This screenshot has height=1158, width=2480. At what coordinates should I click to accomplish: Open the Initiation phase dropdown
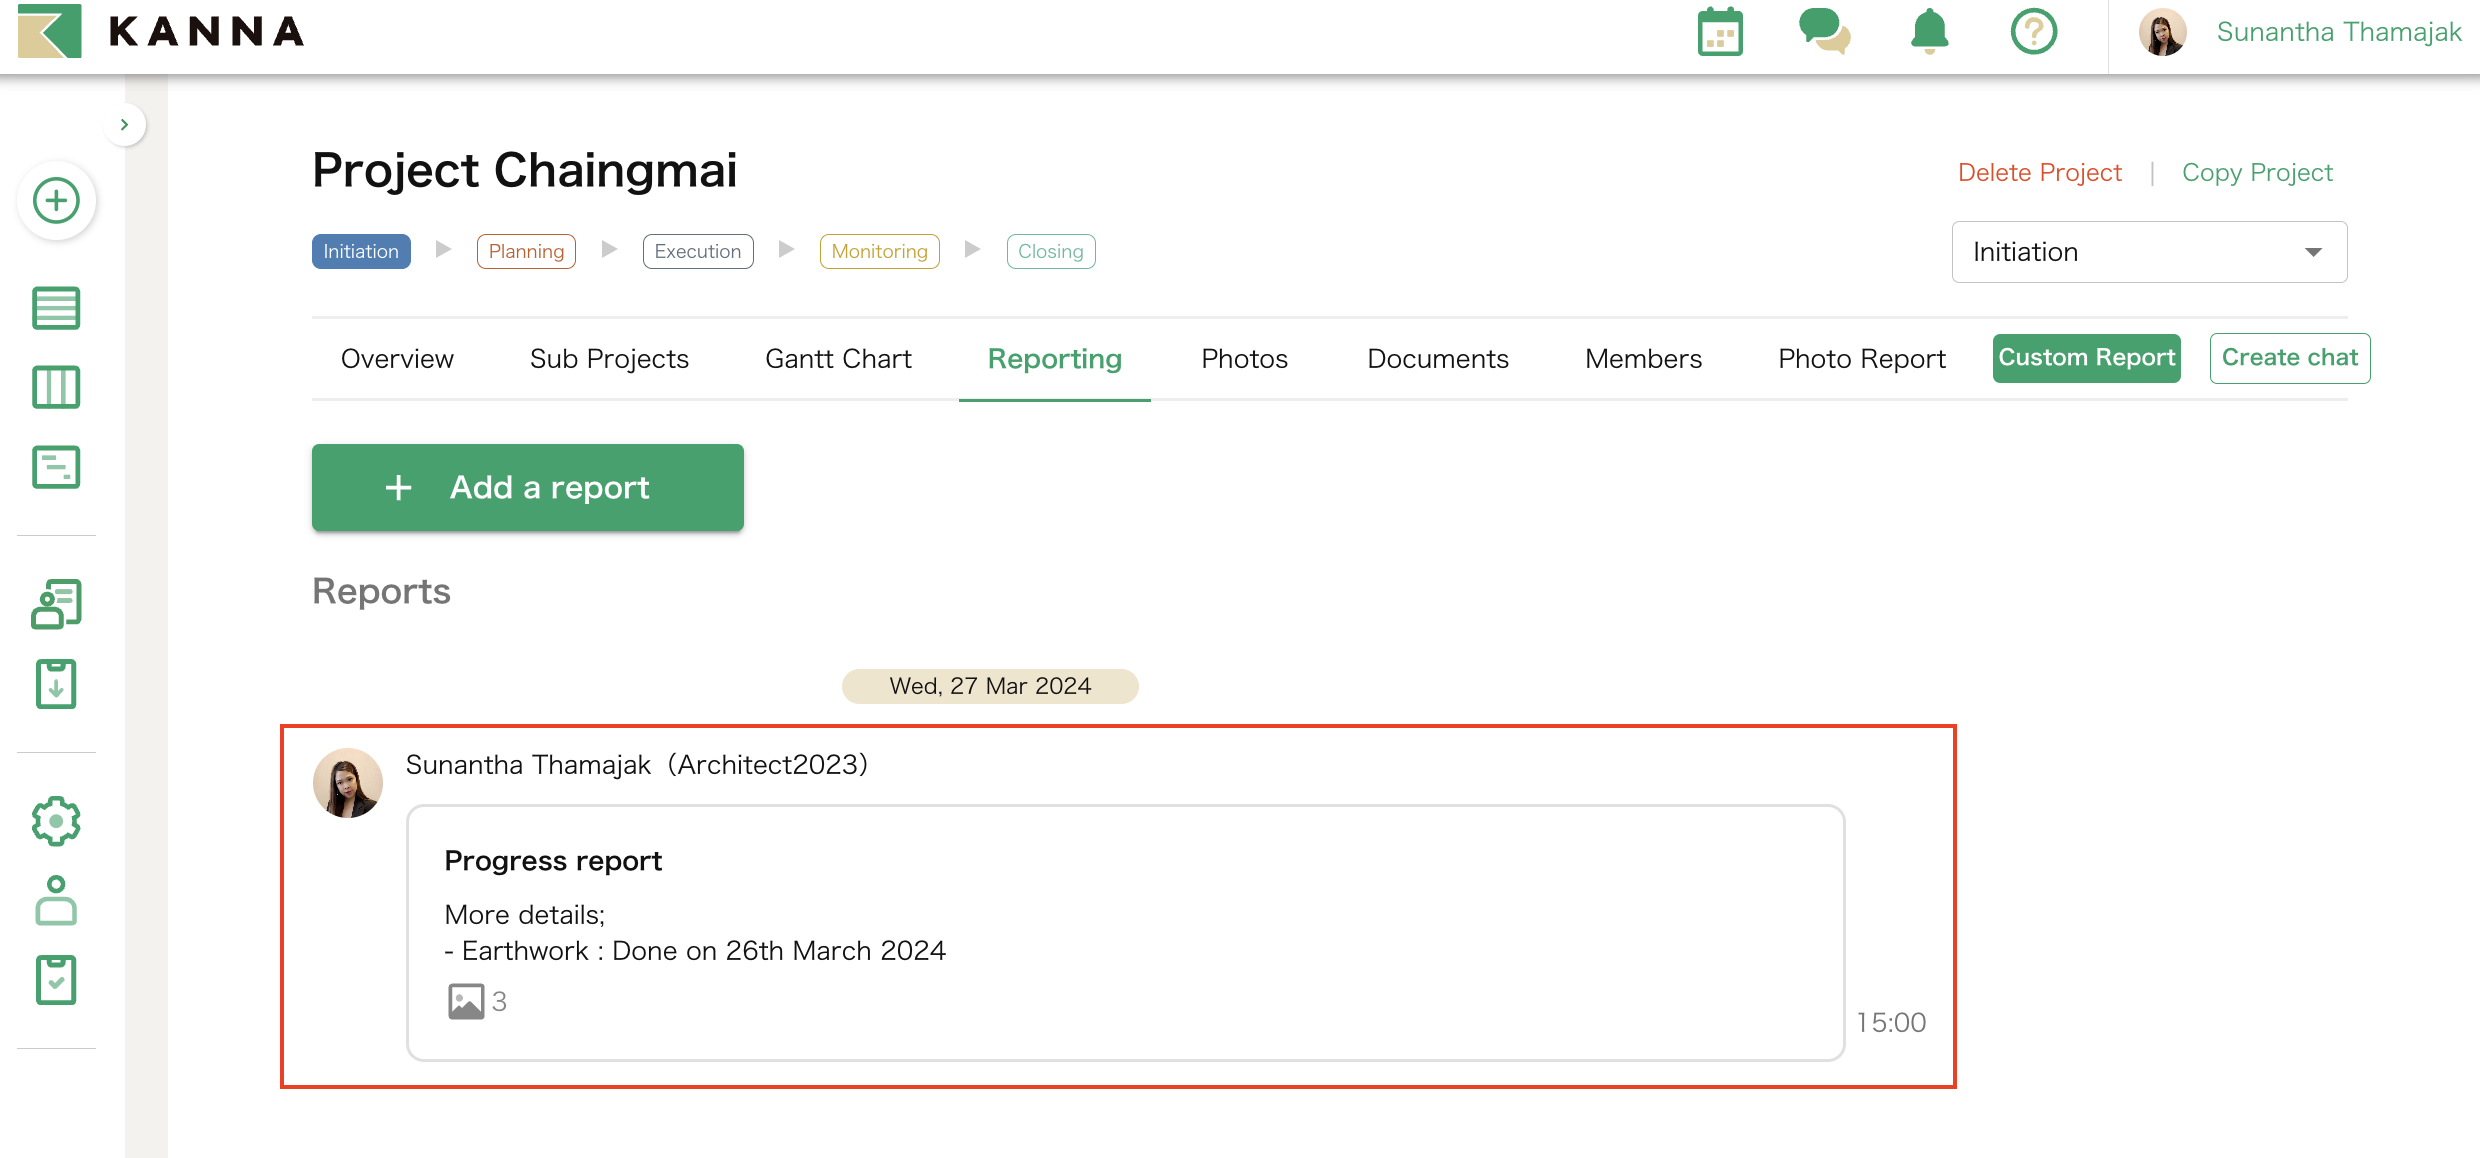pos(2148,252)
